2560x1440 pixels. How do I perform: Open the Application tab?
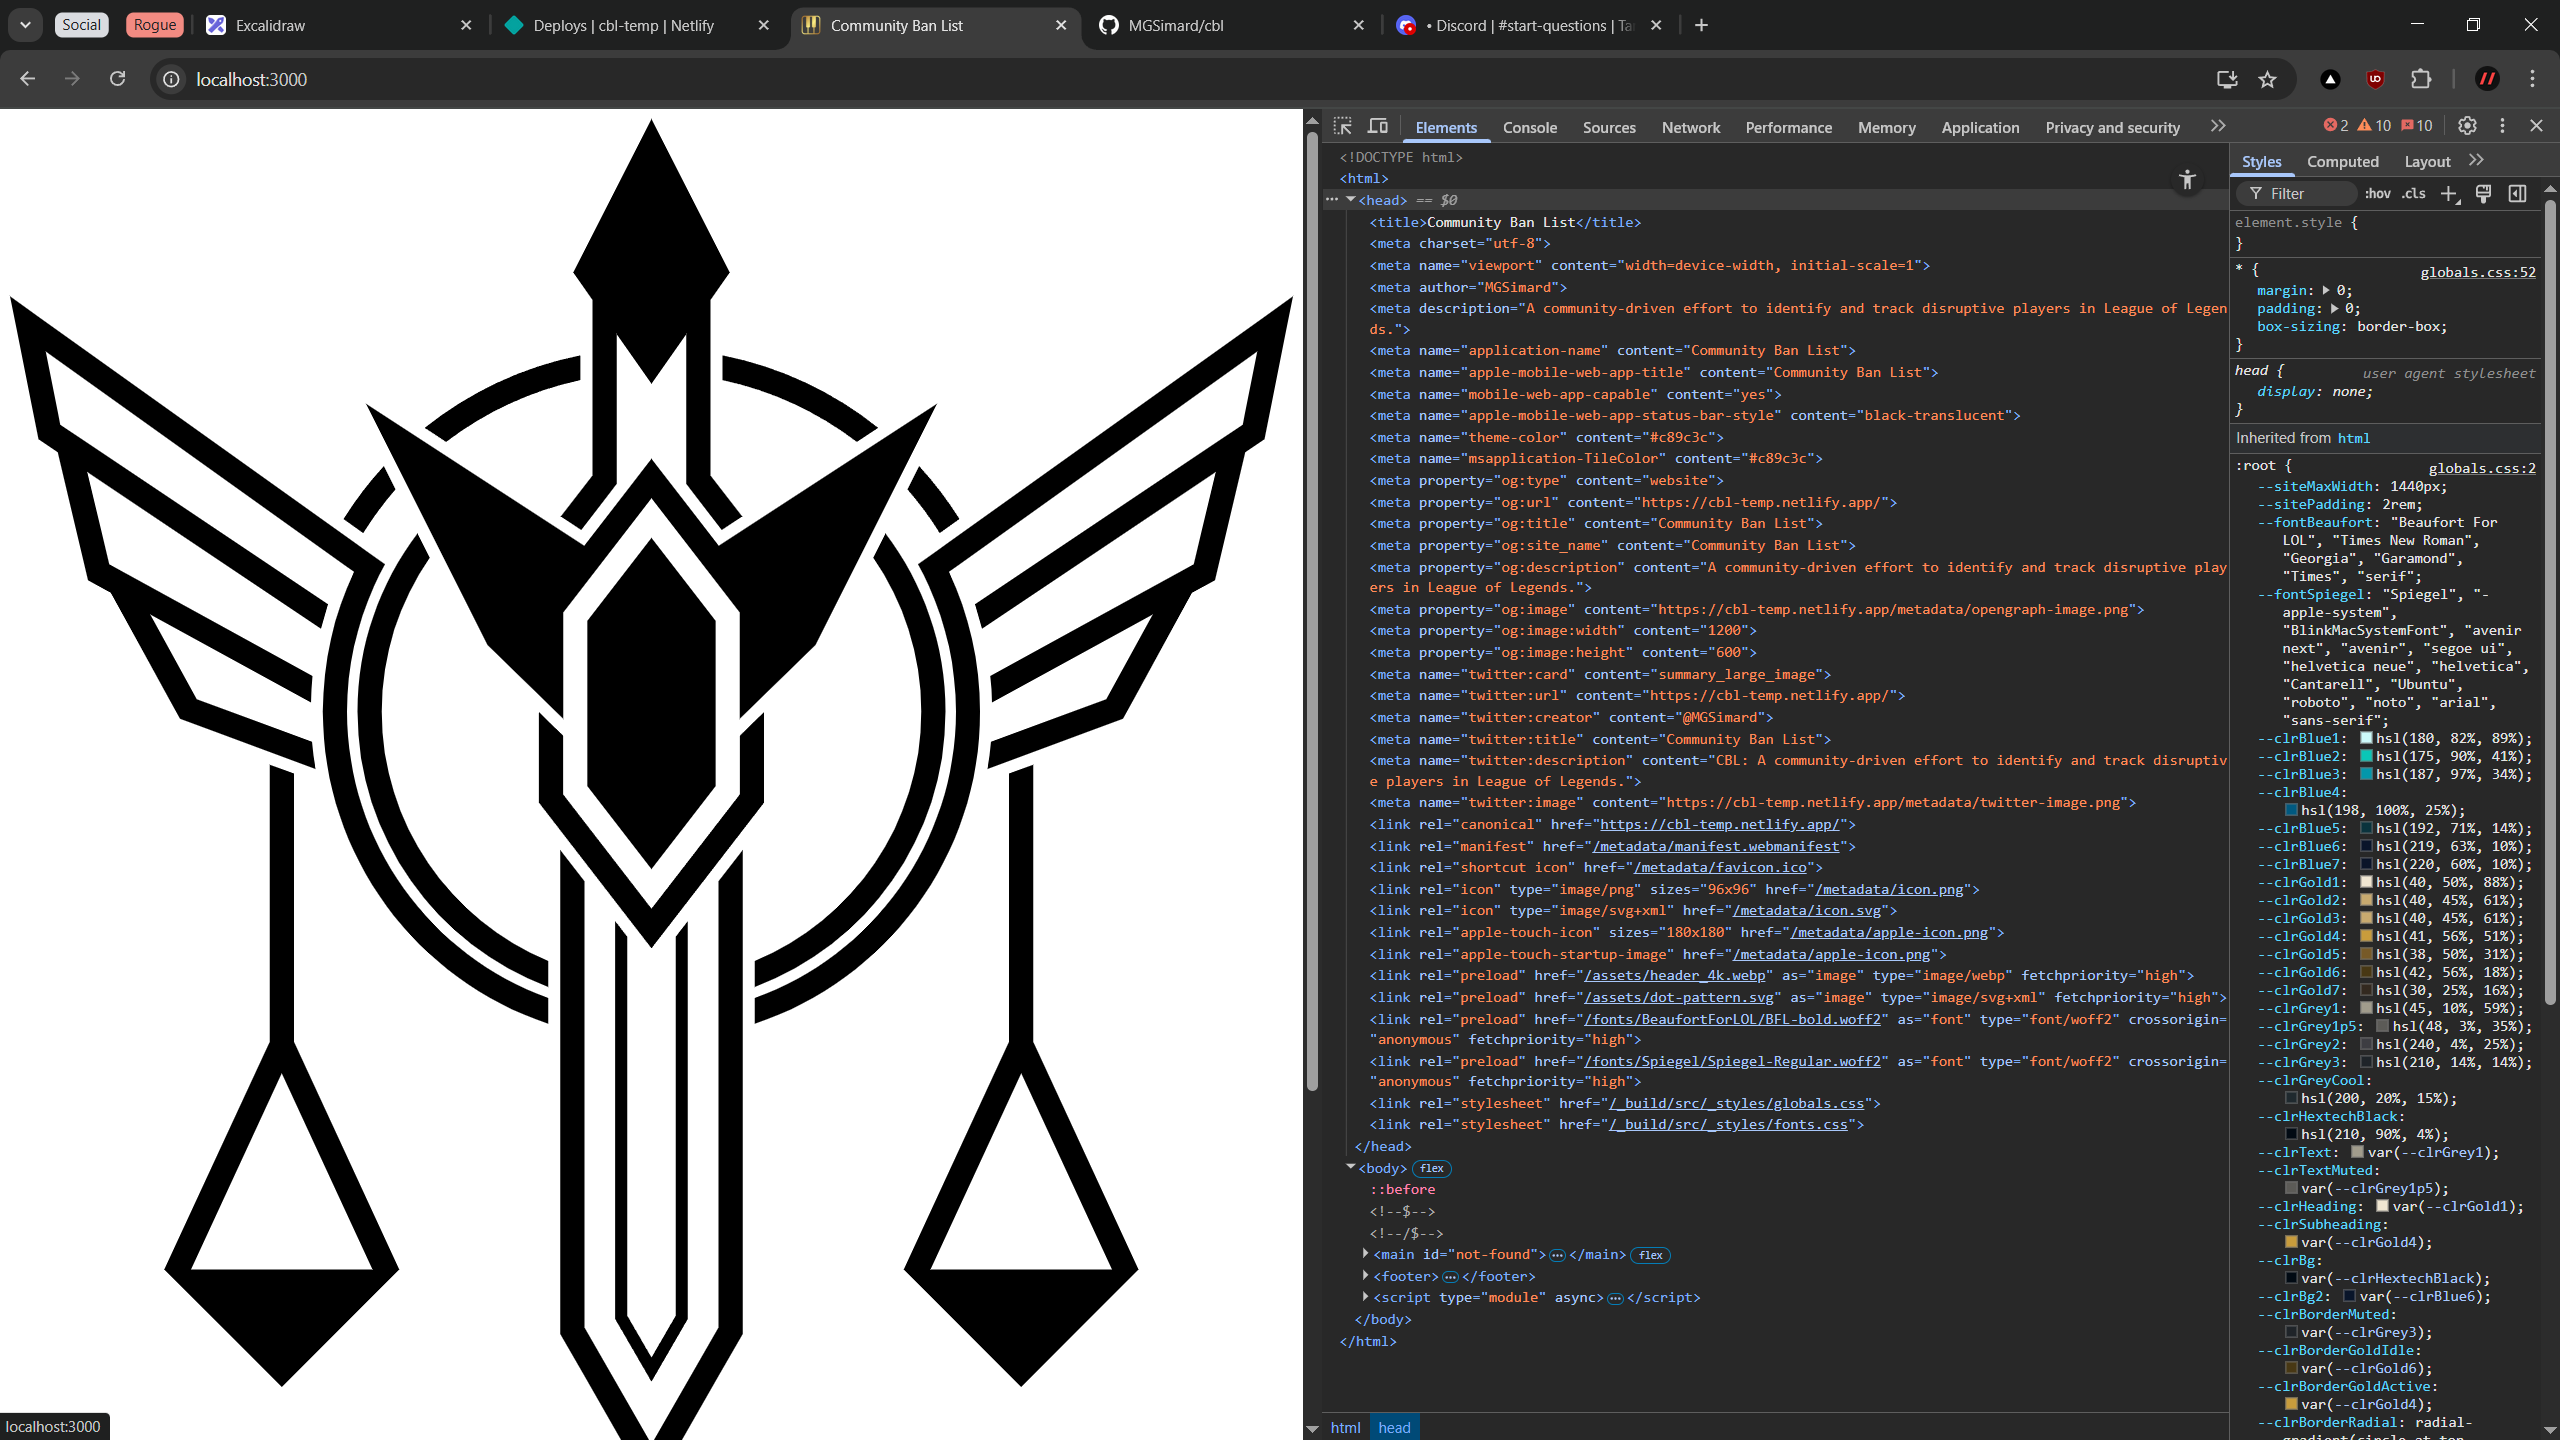[1980, 128]
